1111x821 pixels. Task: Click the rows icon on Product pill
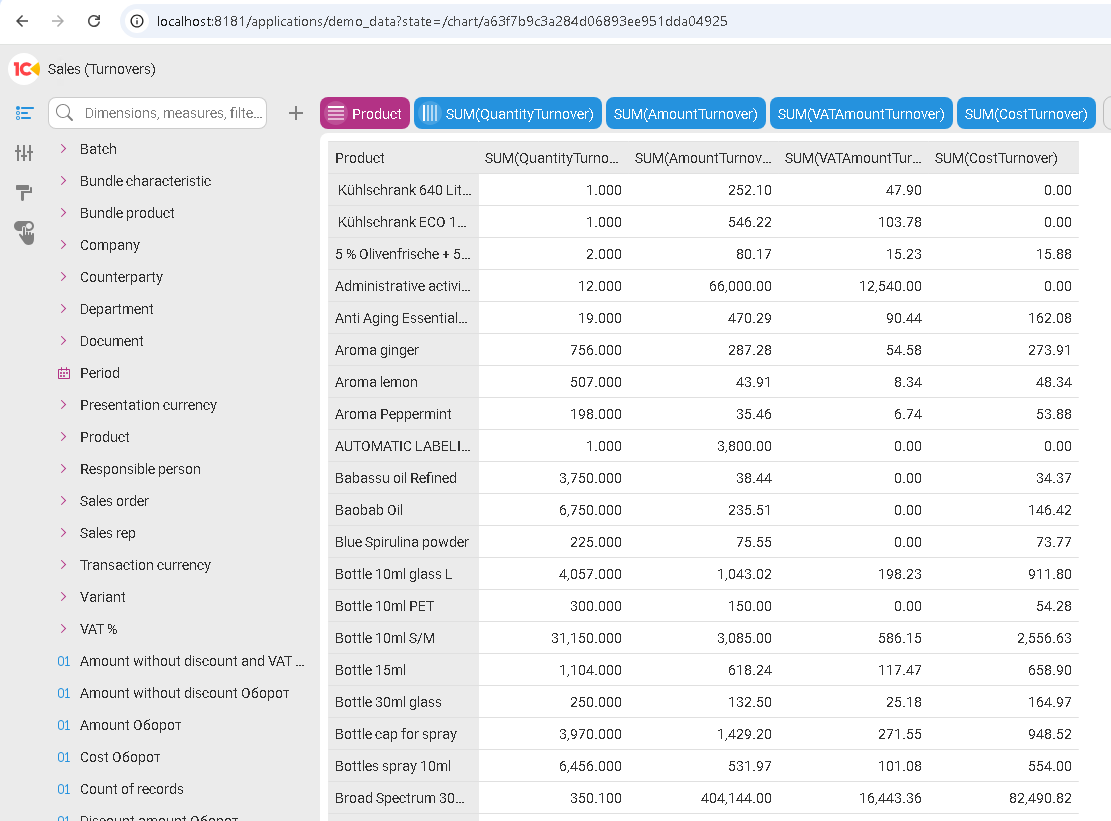tap(336, 114)
